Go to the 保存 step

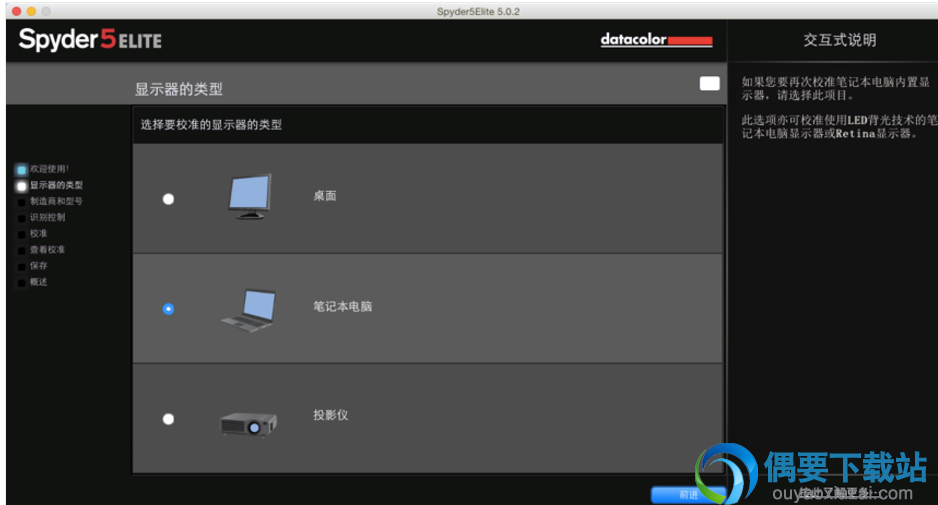coord(38,266)
